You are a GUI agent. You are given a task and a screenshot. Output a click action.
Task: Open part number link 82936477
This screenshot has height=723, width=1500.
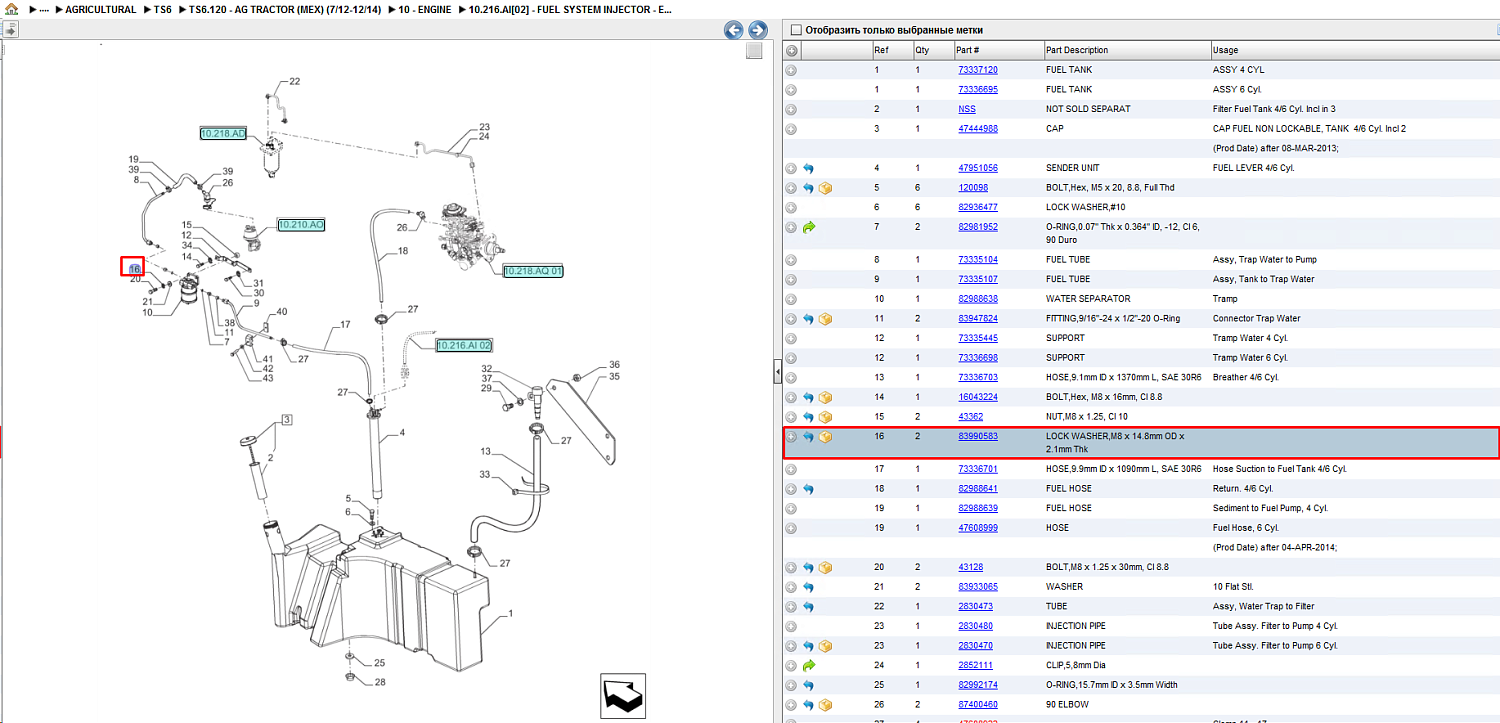(x=978, y=207)
